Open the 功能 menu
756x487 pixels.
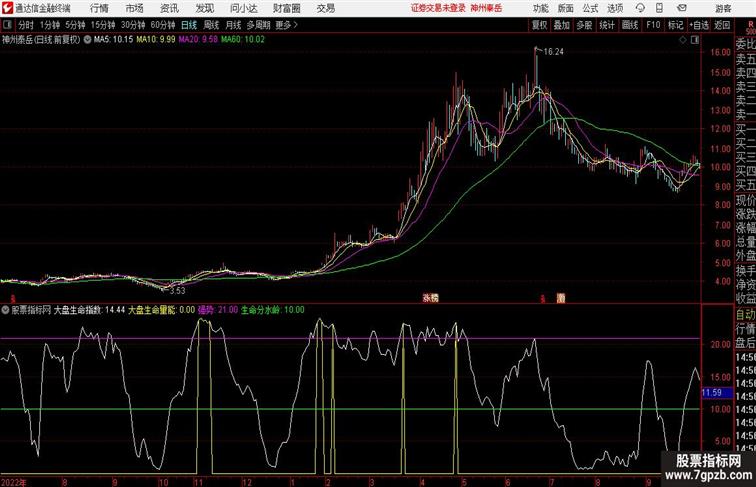[540, 8]
